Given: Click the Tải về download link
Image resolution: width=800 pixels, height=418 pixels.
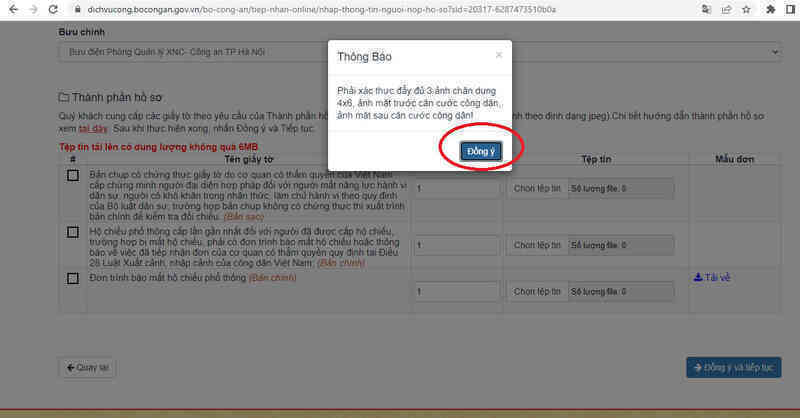Looking at the screenshot, I should pyautogui.click(x=712, y=278).
